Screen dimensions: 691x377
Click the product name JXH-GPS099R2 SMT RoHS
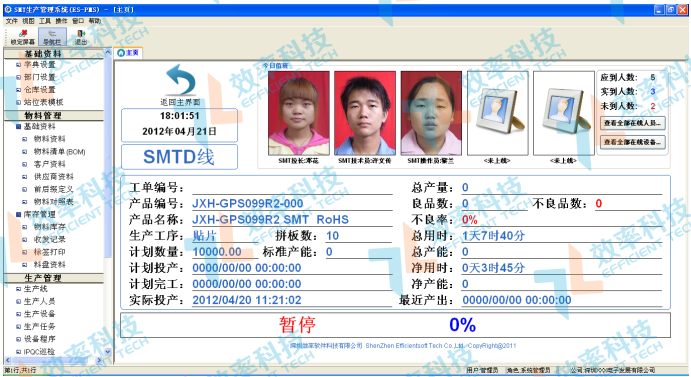(x=270, y=220)
